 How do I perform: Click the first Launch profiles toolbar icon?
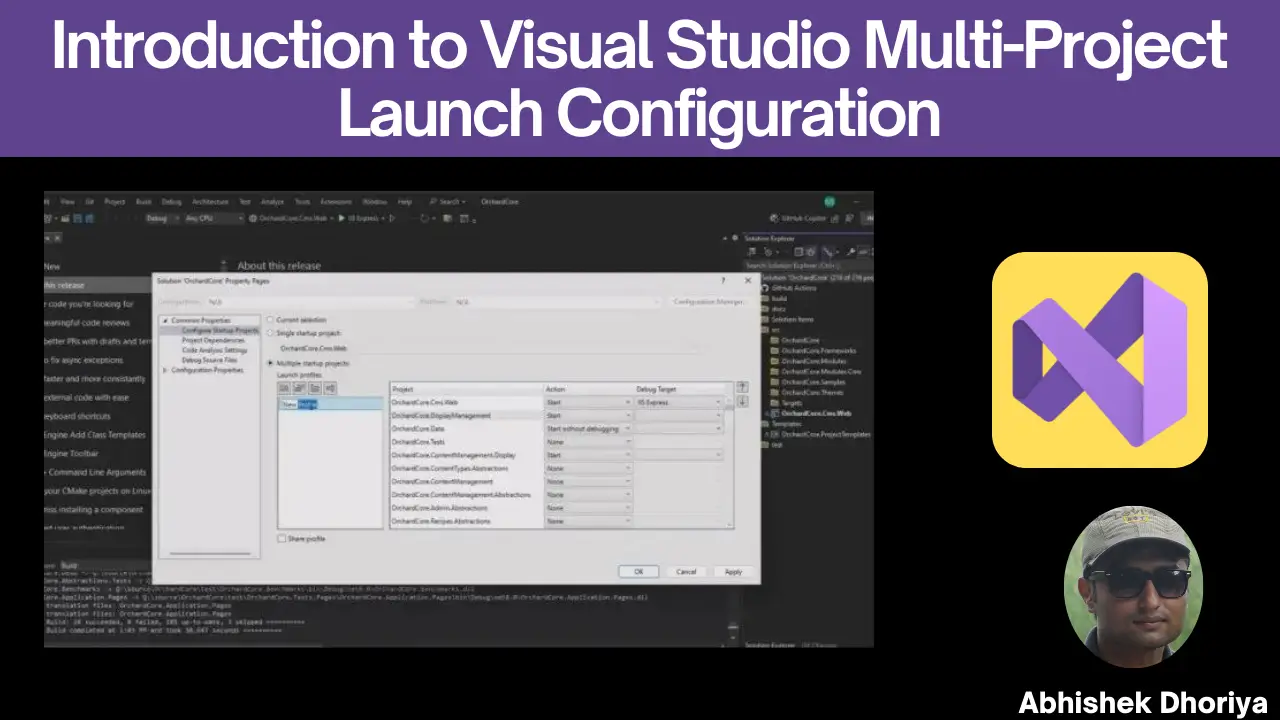tap(284, 388)
